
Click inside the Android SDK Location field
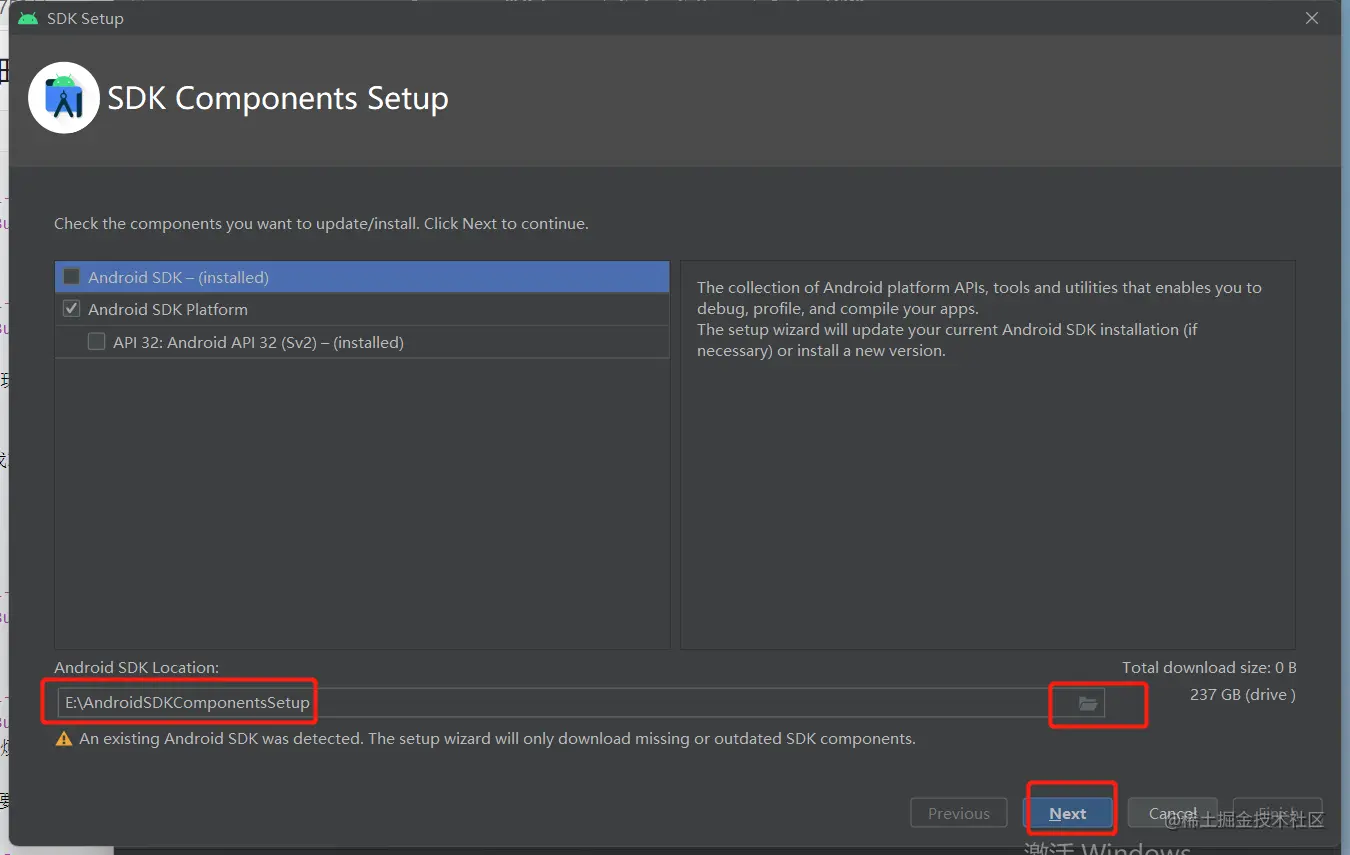(400, 702)
